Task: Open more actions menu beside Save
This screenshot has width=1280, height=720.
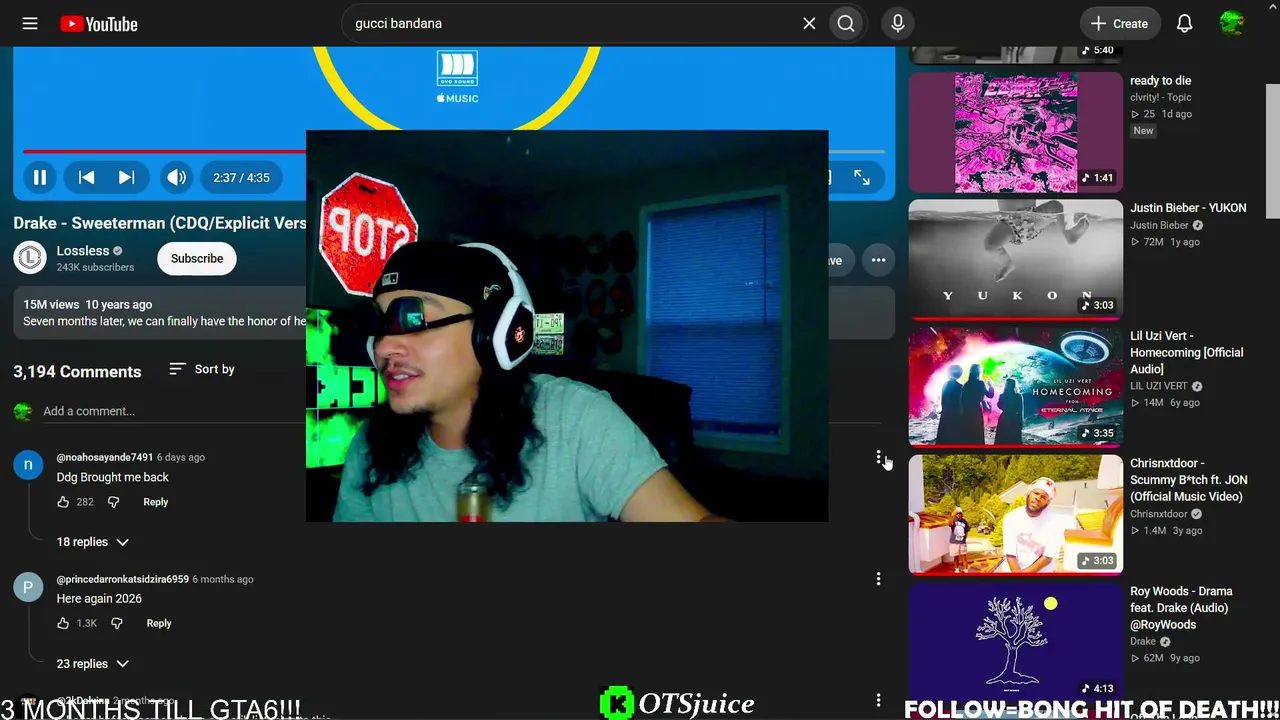Action: click(x=878, y=260)
